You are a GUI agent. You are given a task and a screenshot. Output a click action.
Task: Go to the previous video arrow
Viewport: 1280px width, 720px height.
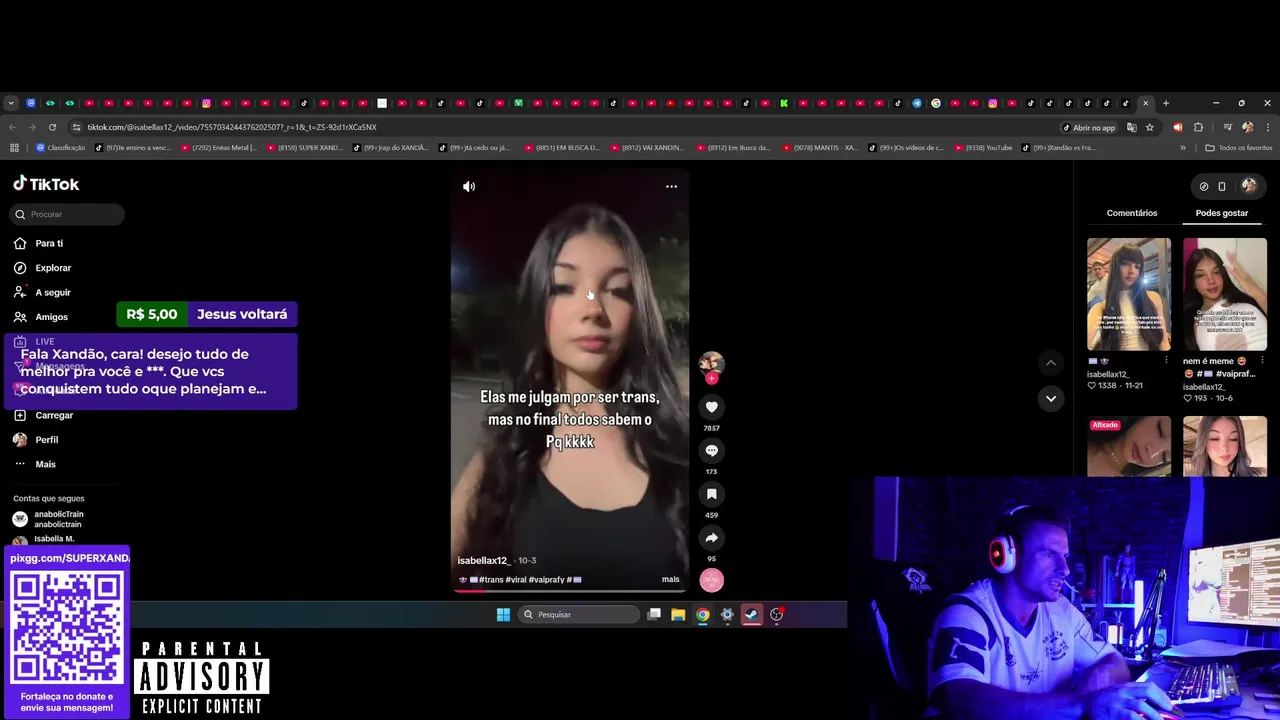1050,362
